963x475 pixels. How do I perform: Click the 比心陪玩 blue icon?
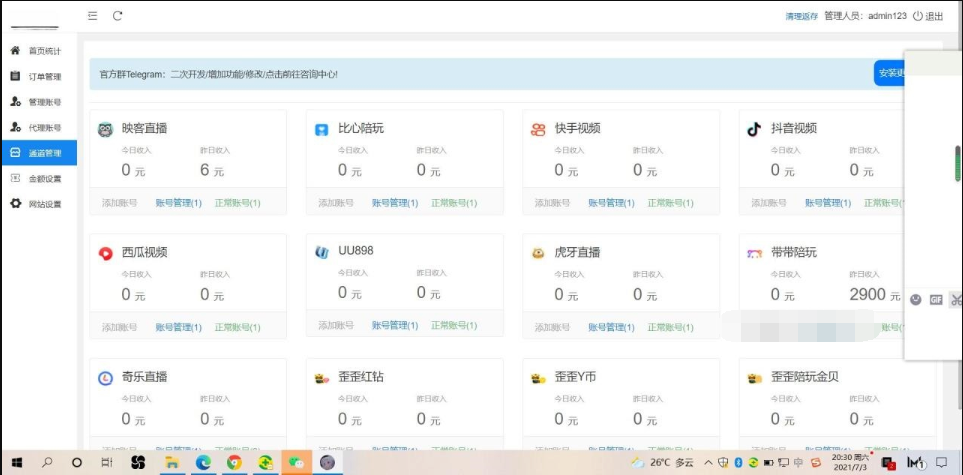tap(322, 129)
